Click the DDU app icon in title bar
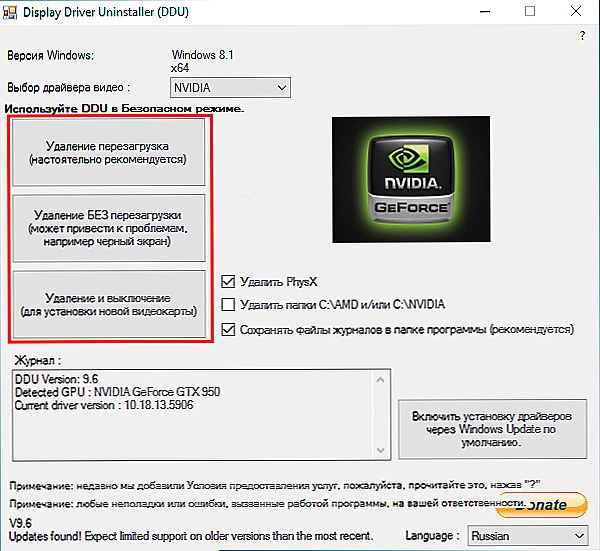Image resolution: width=600 pixels, height=551 pixels. click(10, 12)
